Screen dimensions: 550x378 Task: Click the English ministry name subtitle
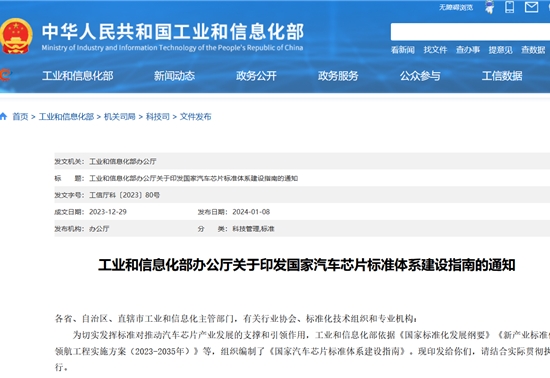click(x=172, y=48)
